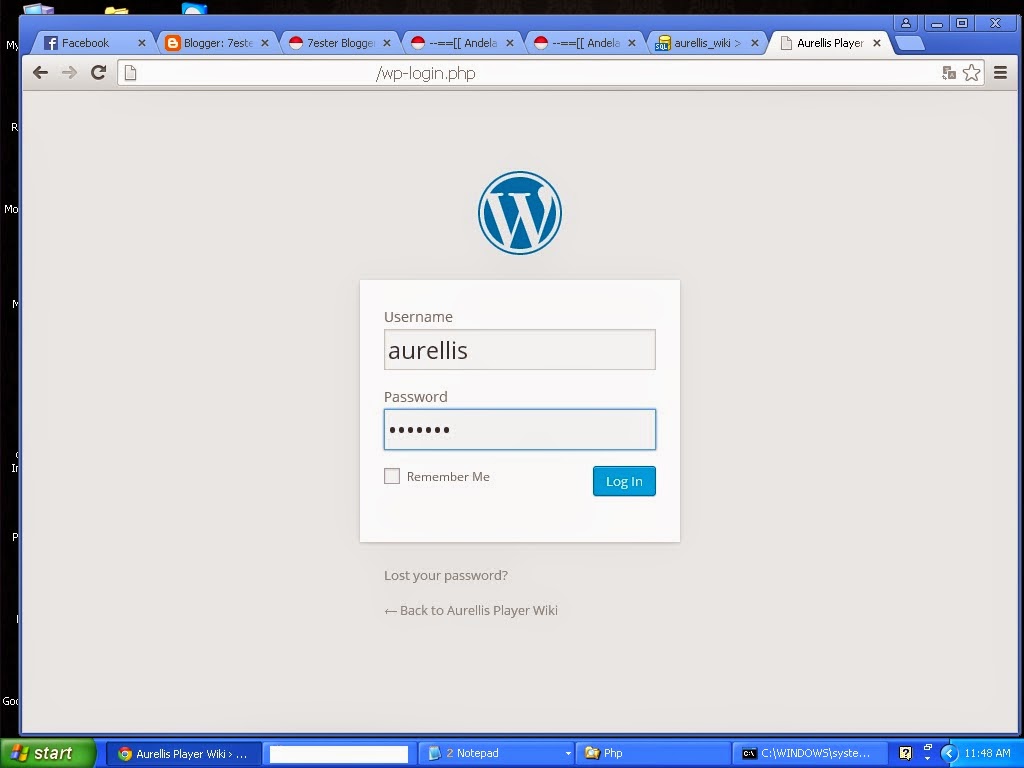
Task: Click the page icon in the address bar
Action: coord(131,72)
